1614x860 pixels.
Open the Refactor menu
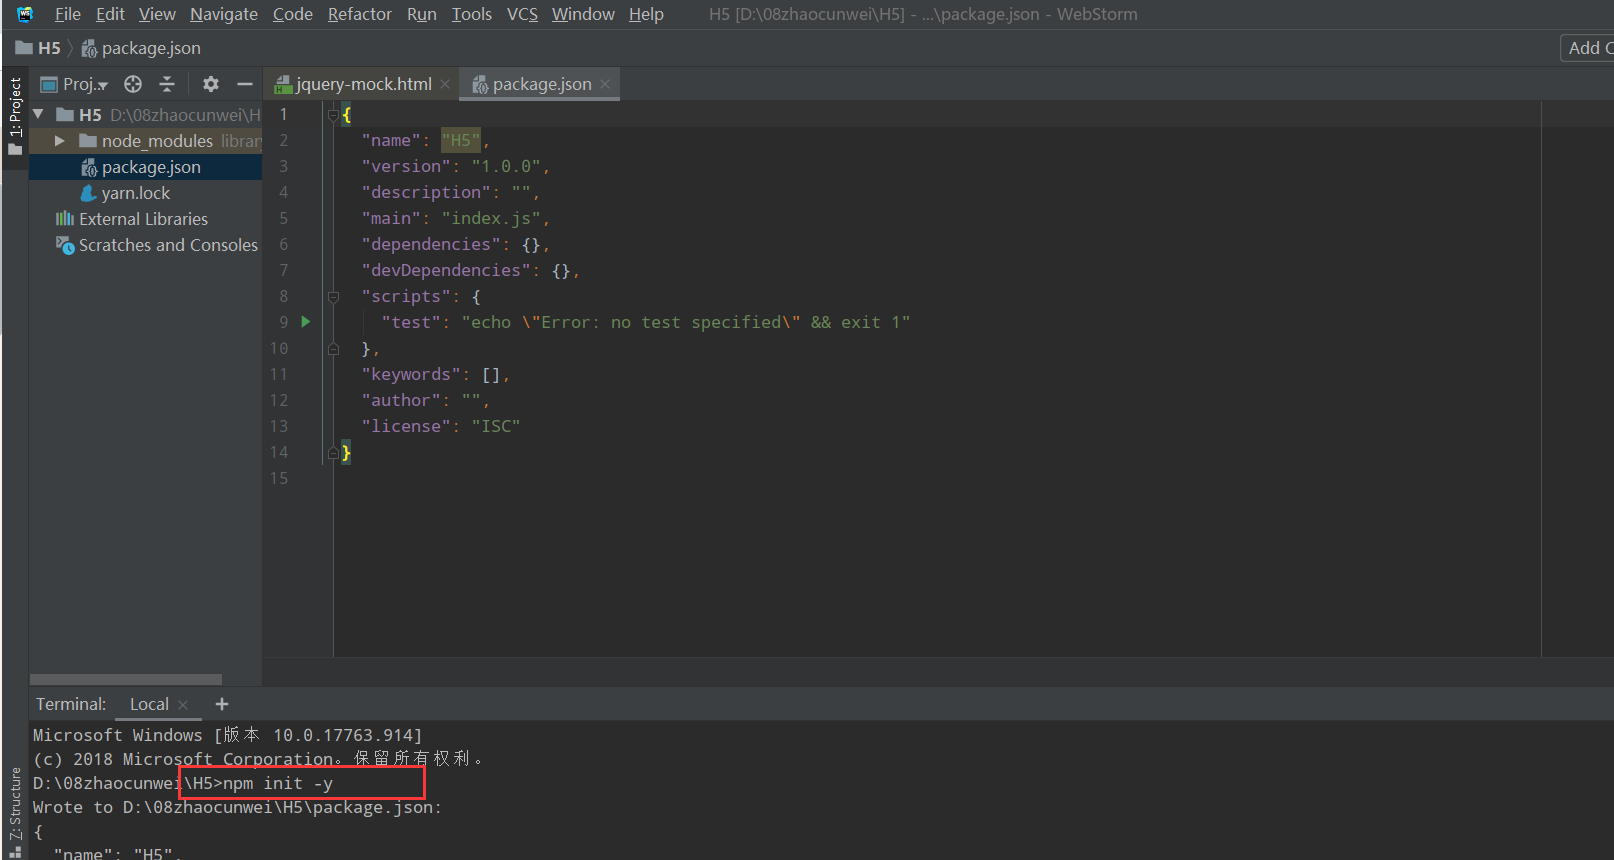[360, 14]
